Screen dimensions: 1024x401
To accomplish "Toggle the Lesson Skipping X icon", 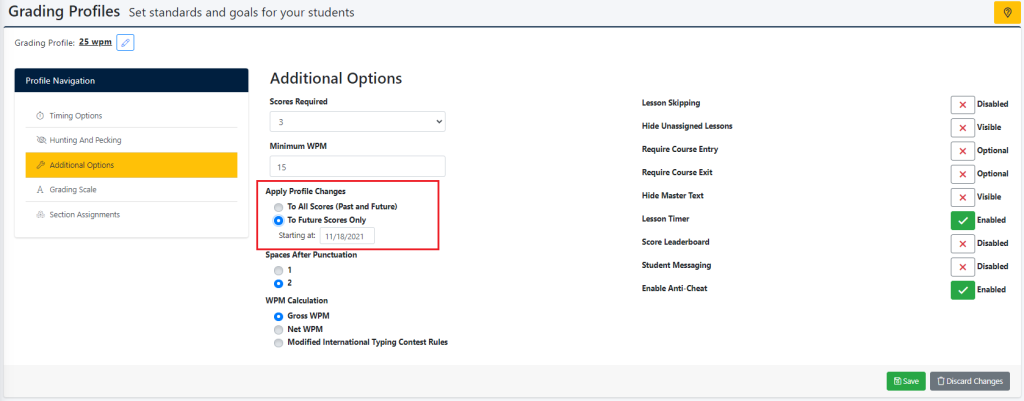I will (x=962, y=104).
